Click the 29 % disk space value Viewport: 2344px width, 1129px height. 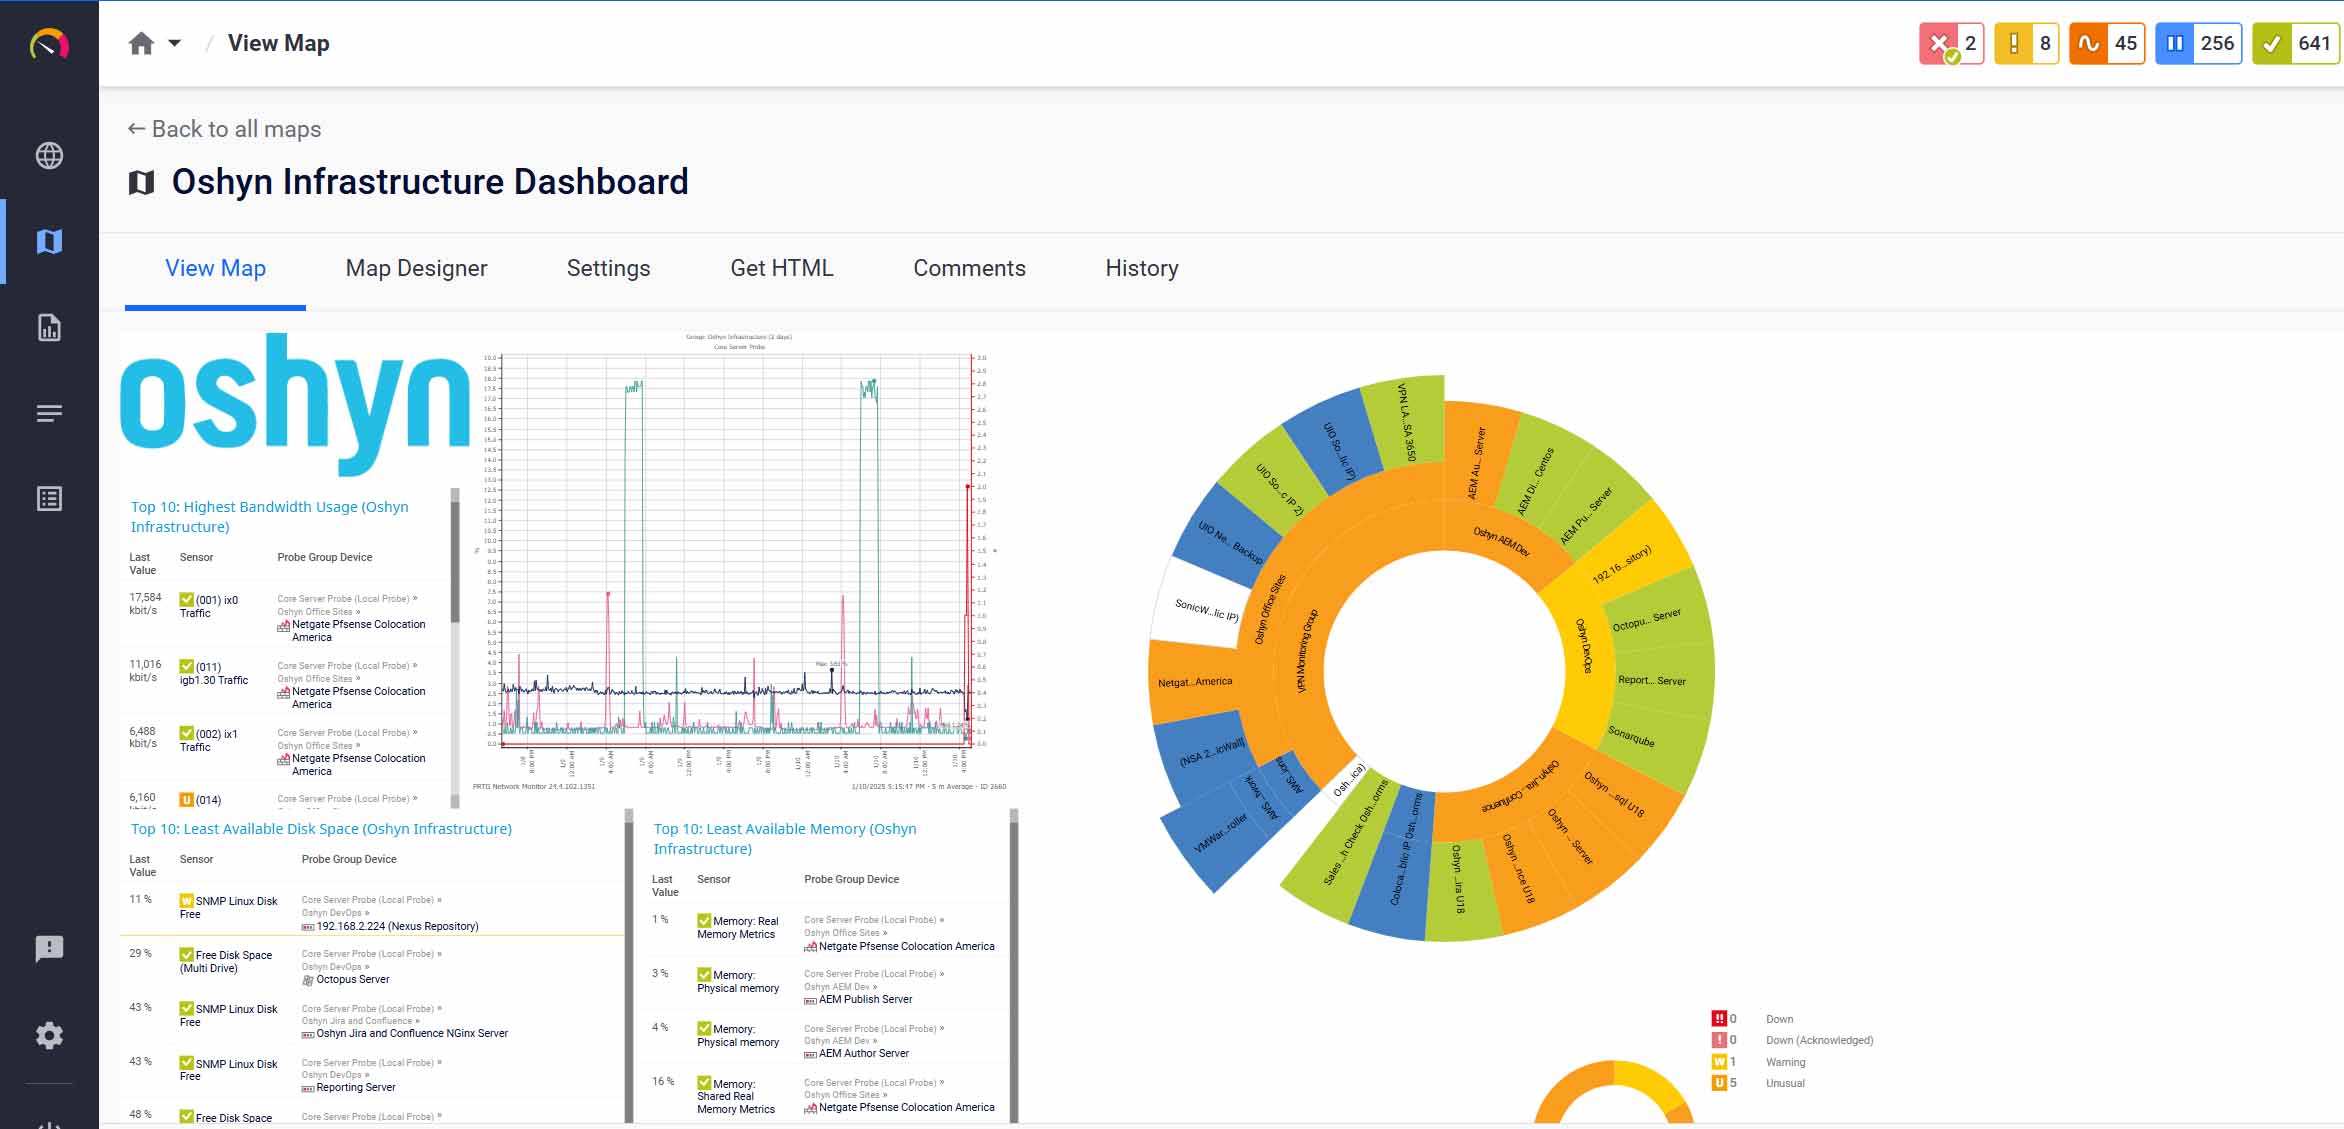tap(140, 954)
